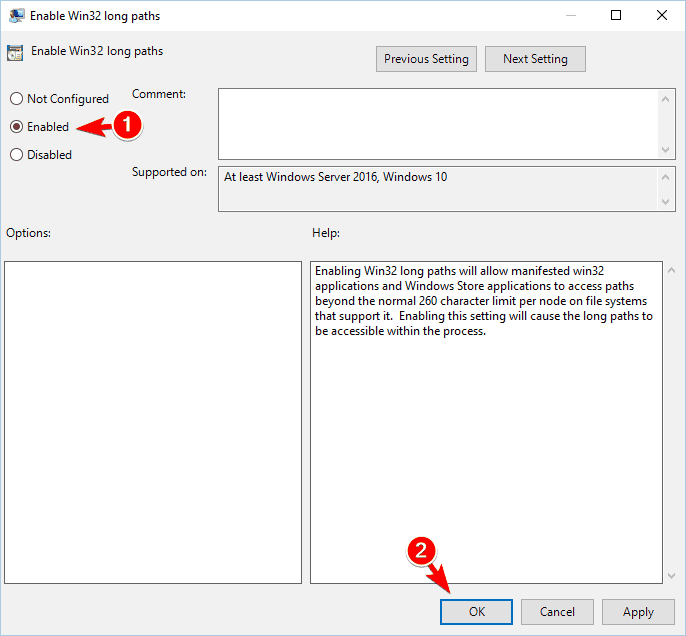The width and height of the screenshot is (686, 636).
Task: Click the 'Supported on:' label
Action: tap(169, 172)
